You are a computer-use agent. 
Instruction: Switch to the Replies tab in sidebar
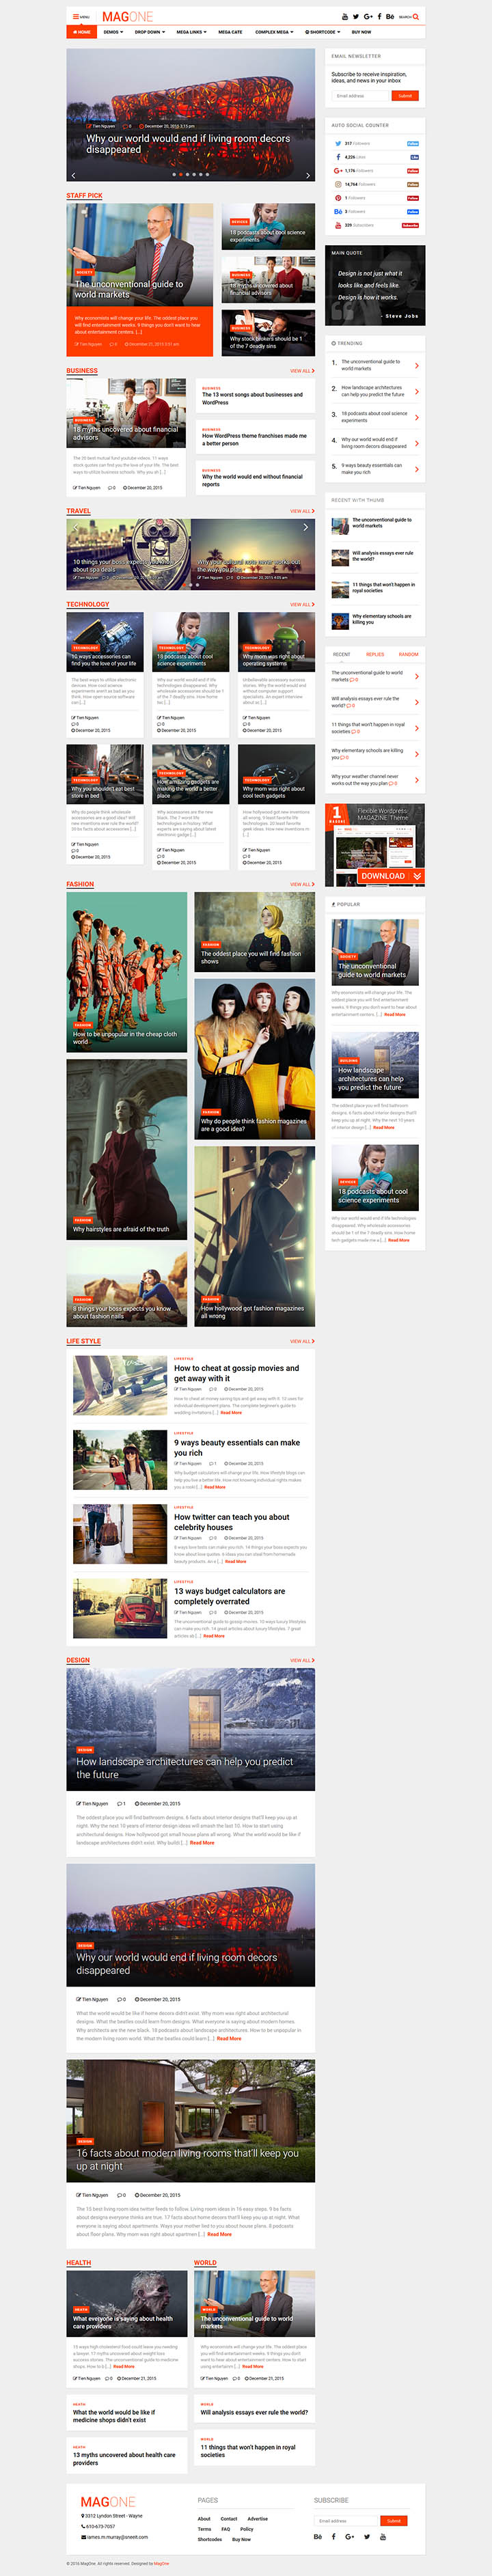point(375,654)
